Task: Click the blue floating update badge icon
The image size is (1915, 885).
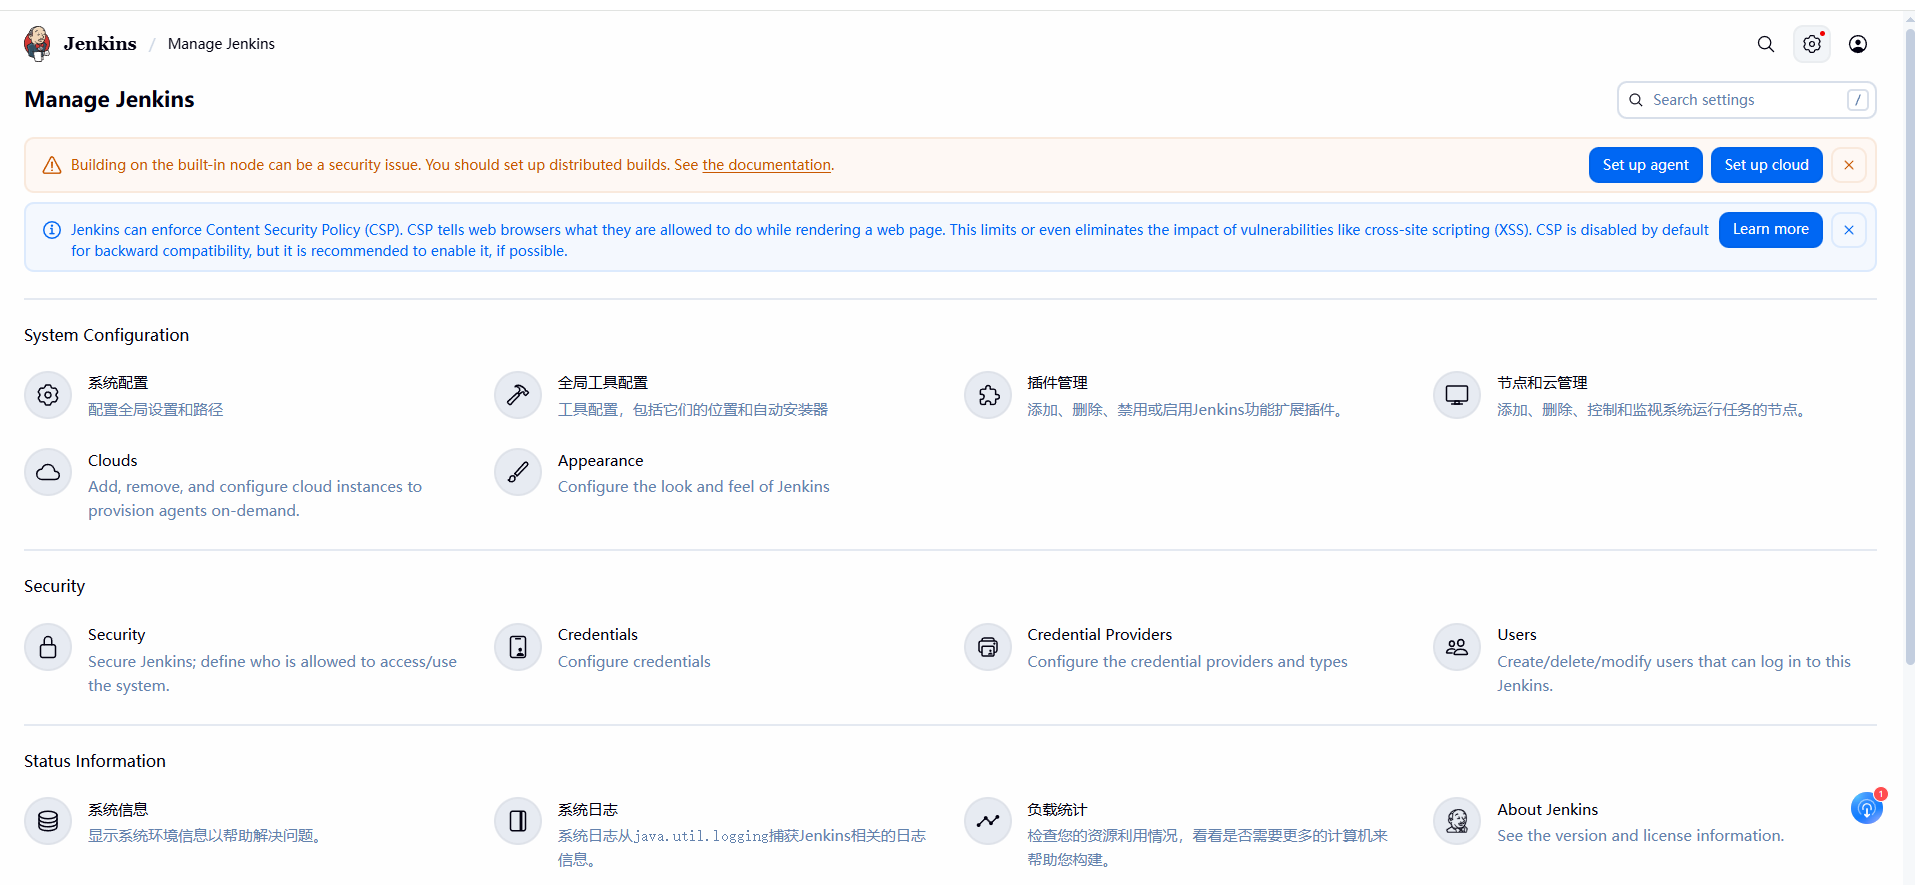Action: pyautogui.click(x=1867, y=807)
